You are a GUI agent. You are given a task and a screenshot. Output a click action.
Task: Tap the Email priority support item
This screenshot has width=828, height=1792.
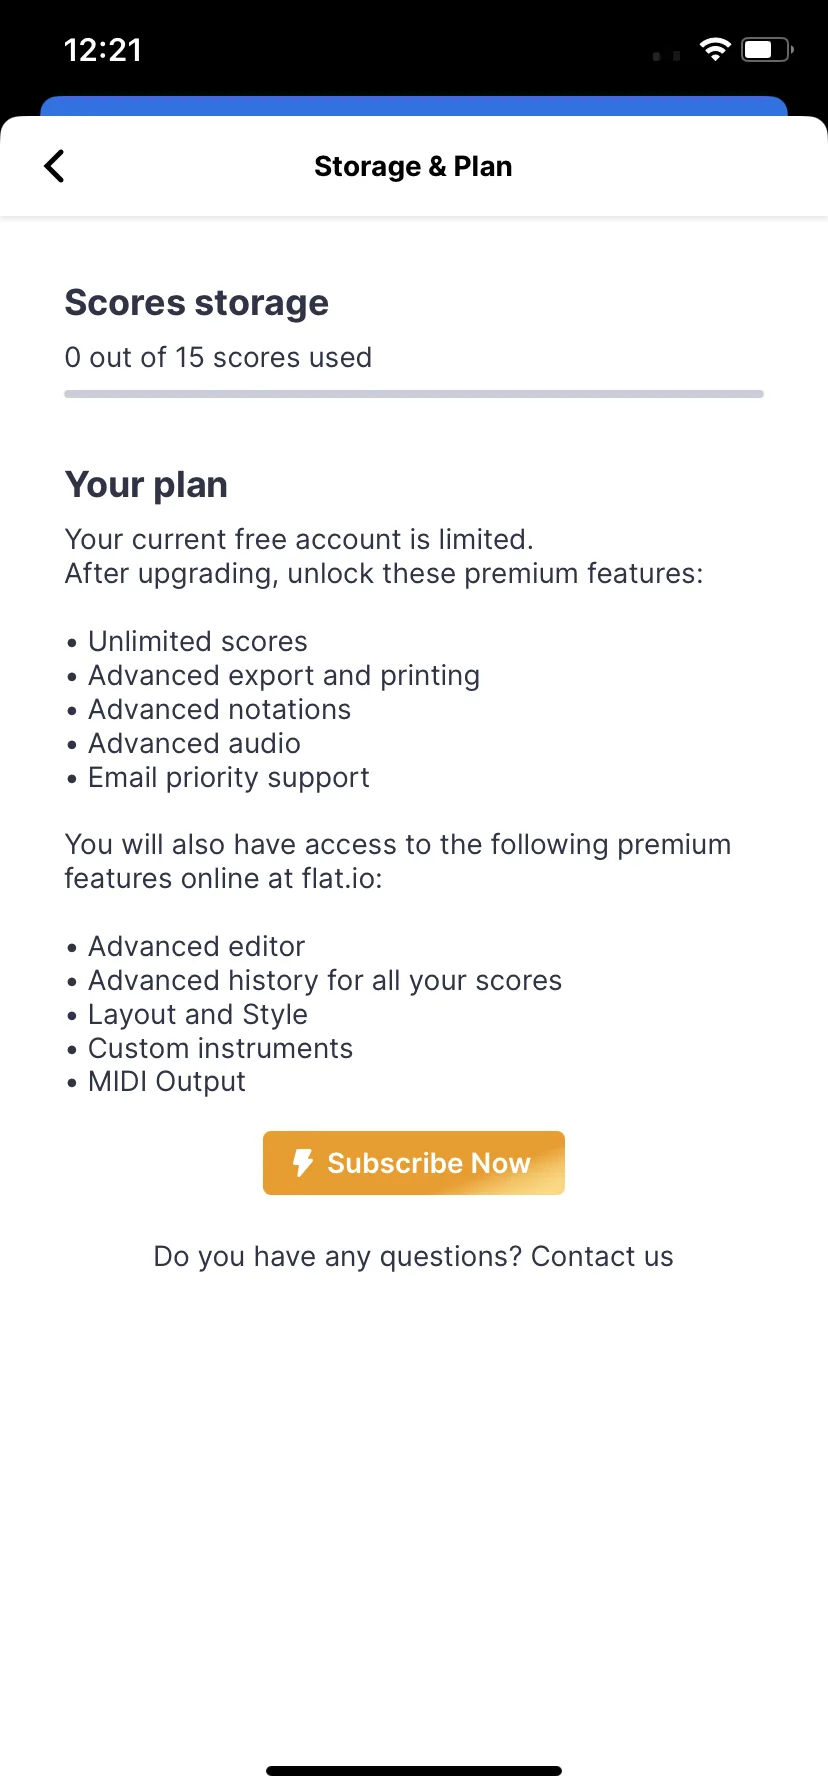pos(228,777)
